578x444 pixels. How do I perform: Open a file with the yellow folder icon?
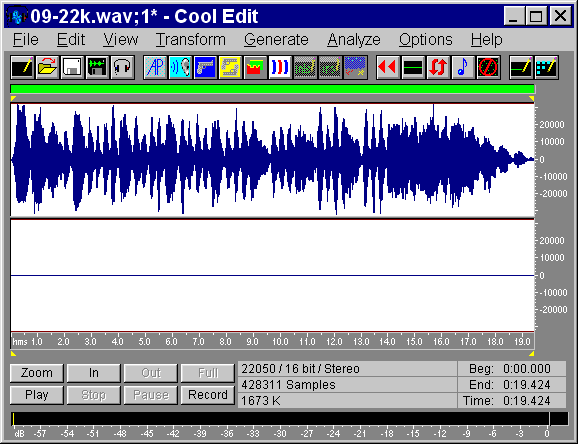point(47,67)
